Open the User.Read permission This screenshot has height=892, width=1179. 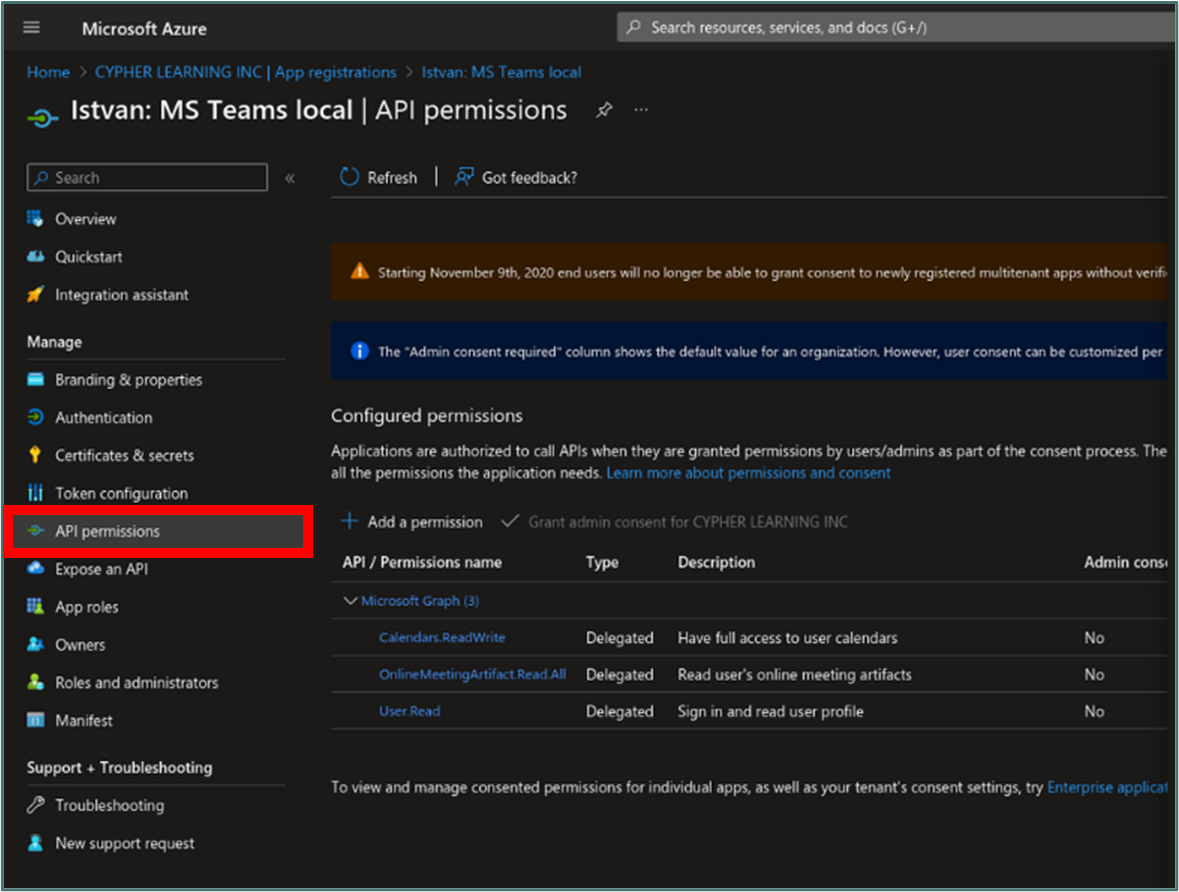[x=410, y=711]
